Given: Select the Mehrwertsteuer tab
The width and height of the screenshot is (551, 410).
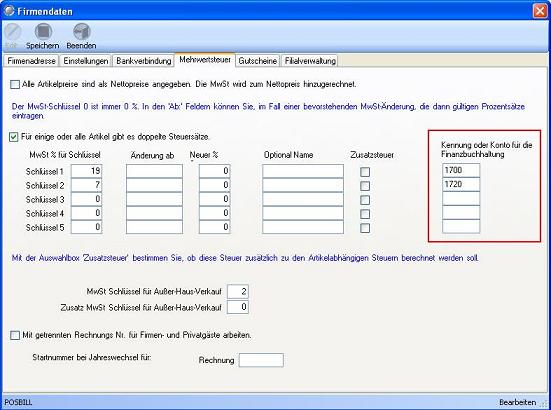Looking at the screenshot, I should point(205,60).
